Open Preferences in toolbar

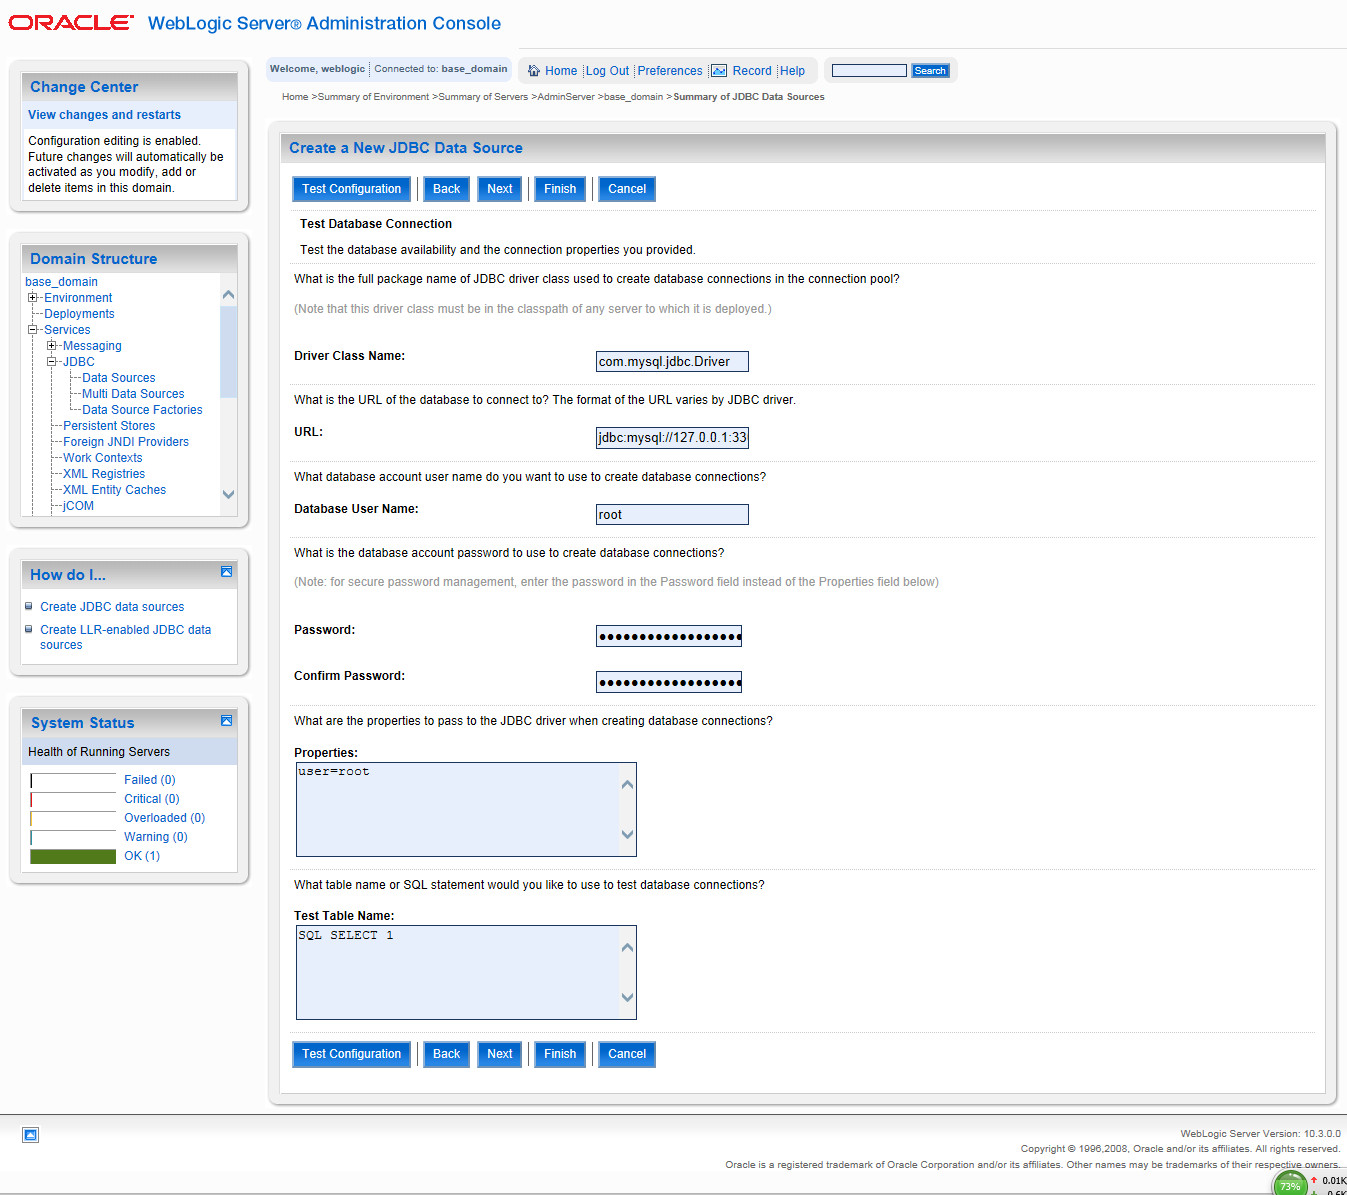click(670, 71)
